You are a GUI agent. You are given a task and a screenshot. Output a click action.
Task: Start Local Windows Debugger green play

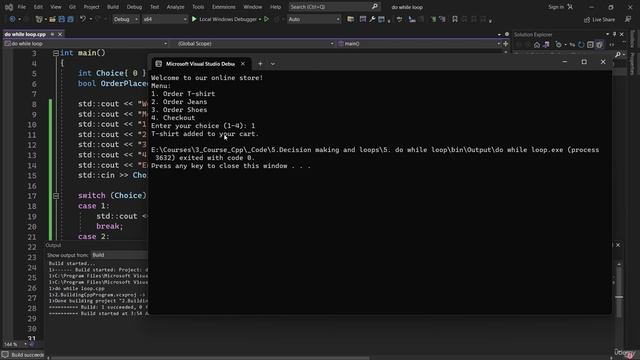[x=194, y=19]
